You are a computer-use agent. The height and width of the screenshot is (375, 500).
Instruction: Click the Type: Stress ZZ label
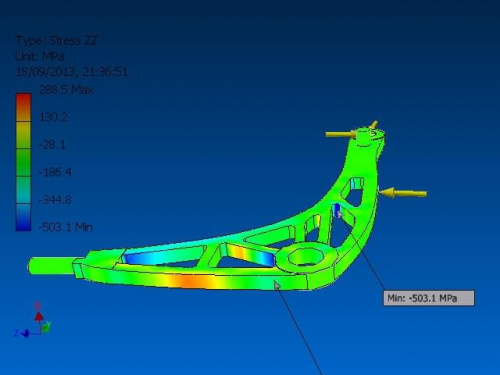click(56, 41)
